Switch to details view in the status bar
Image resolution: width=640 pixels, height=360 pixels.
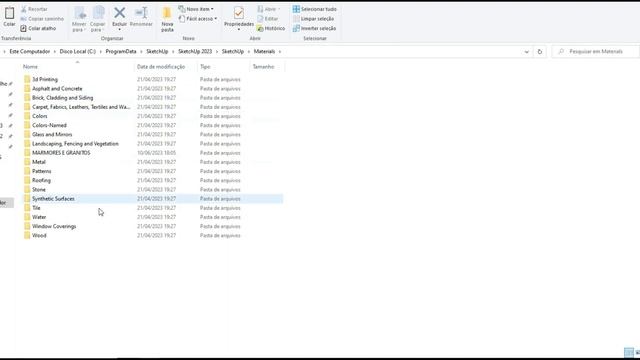[629, 352]
